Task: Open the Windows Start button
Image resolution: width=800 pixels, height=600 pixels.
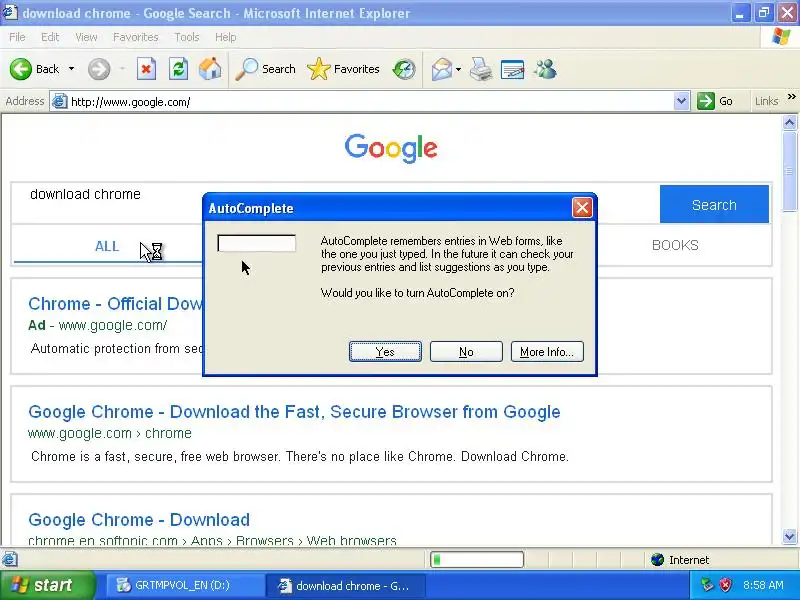Action: [47, 585]
